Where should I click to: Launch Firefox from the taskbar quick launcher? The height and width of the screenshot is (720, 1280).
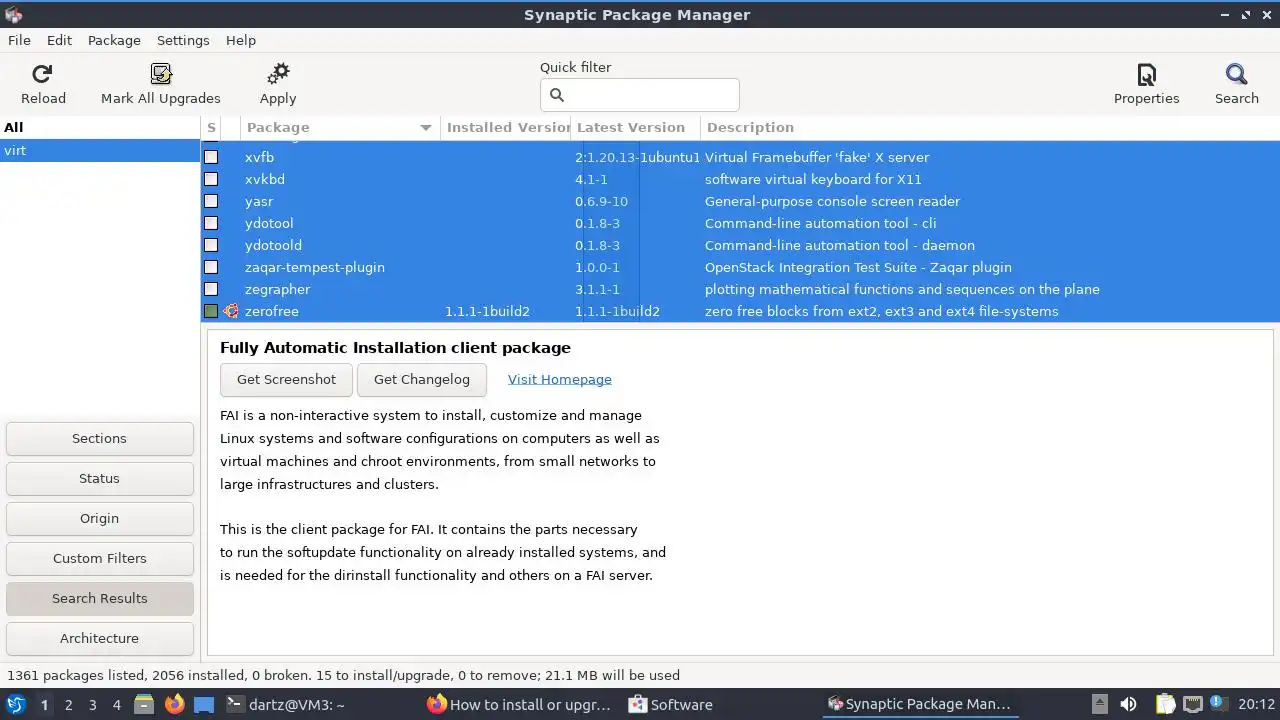[174, 704]
